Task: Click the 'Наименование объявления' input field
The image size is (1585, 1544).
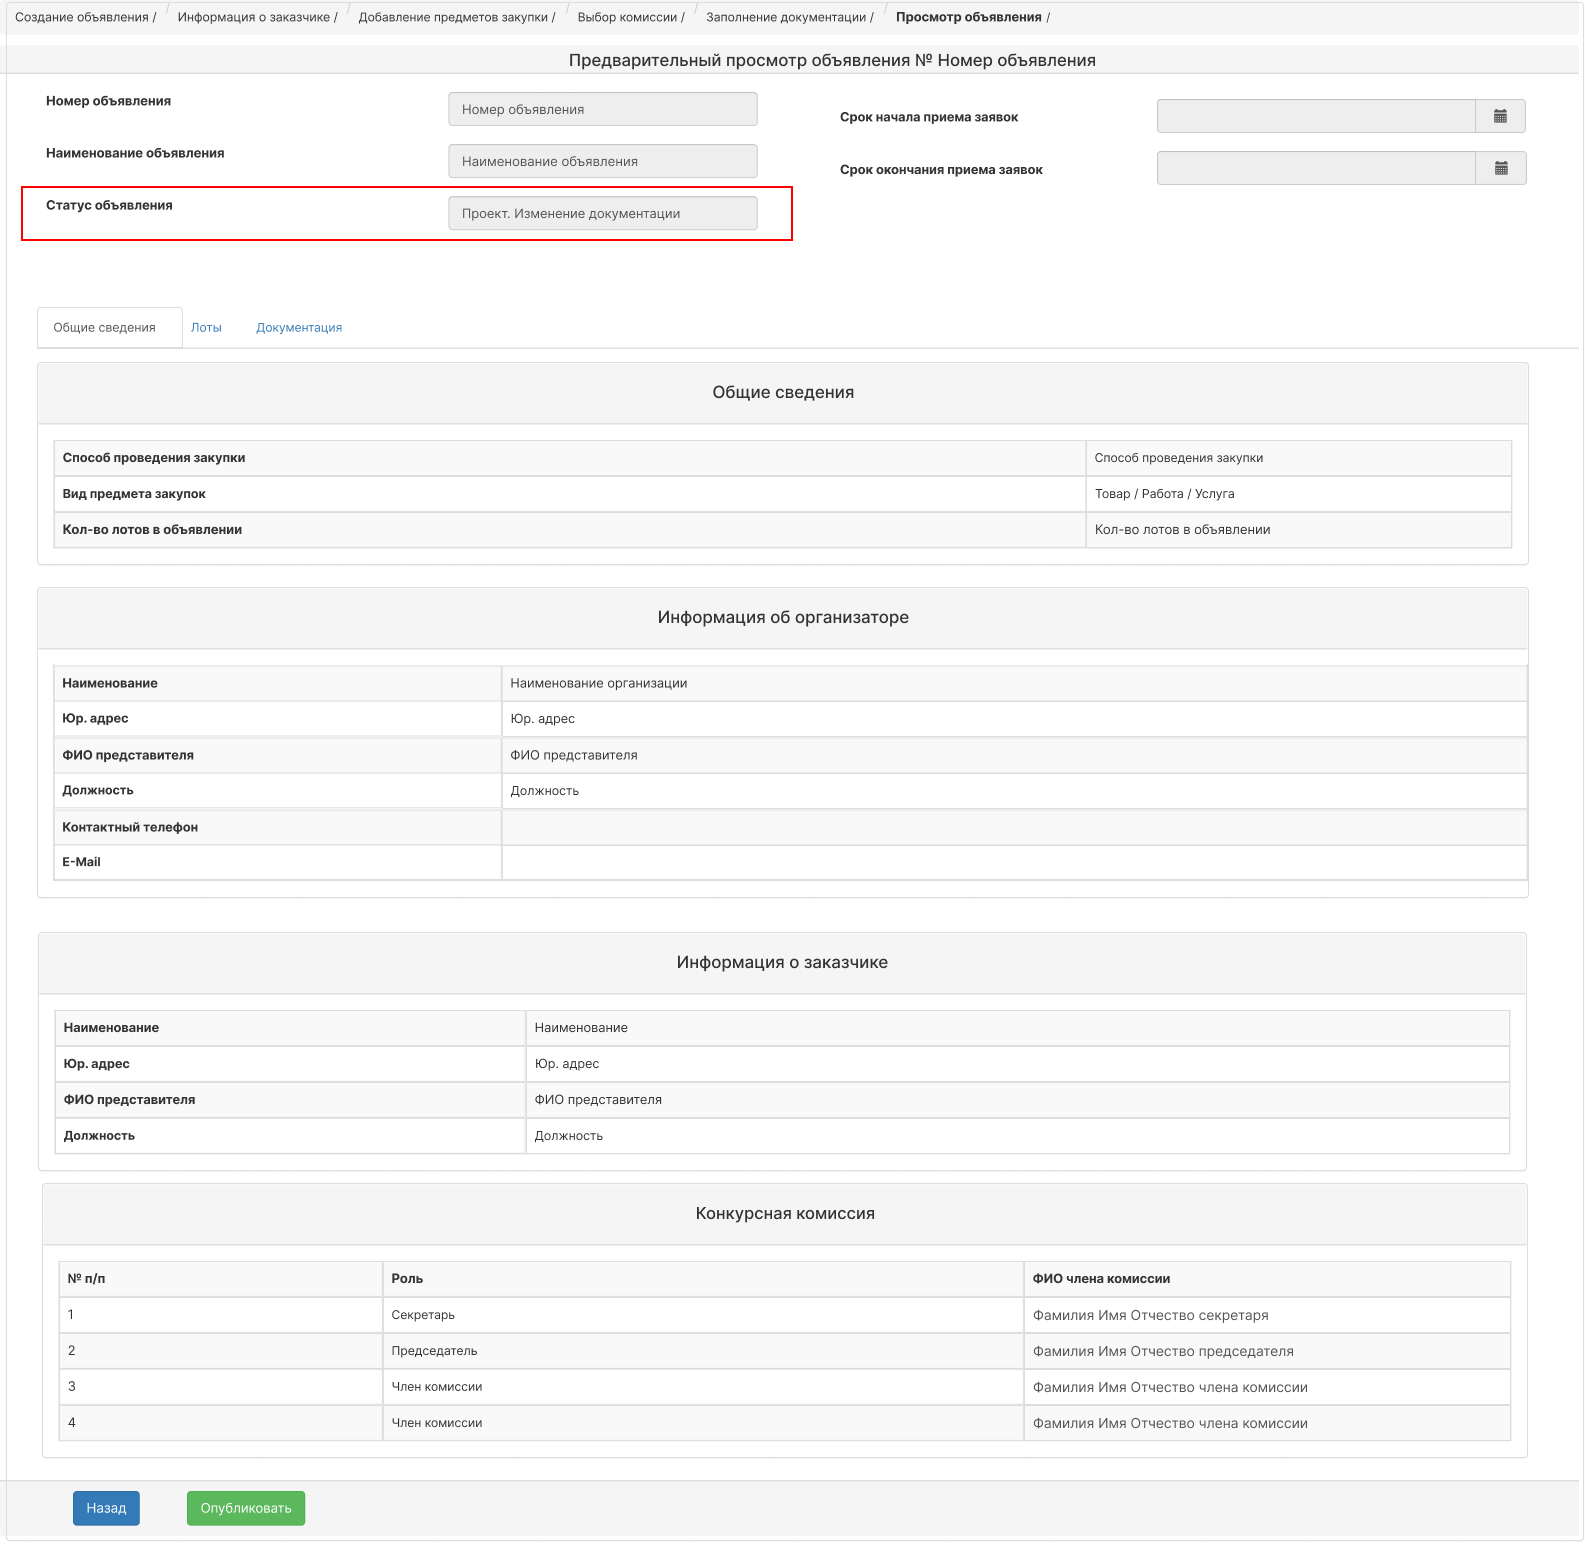Action: [x=603, y=161]
